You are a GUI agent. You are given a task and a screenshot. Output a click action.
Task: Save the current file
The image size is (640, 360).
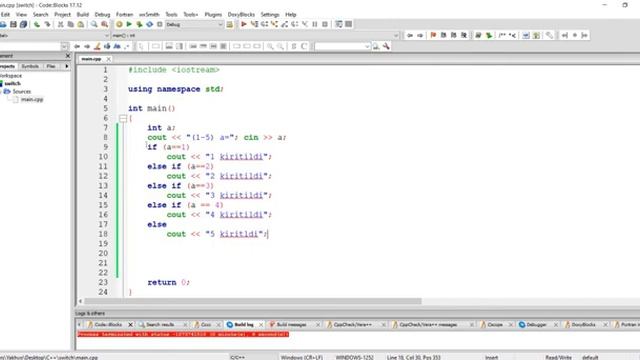click(13, 24)
